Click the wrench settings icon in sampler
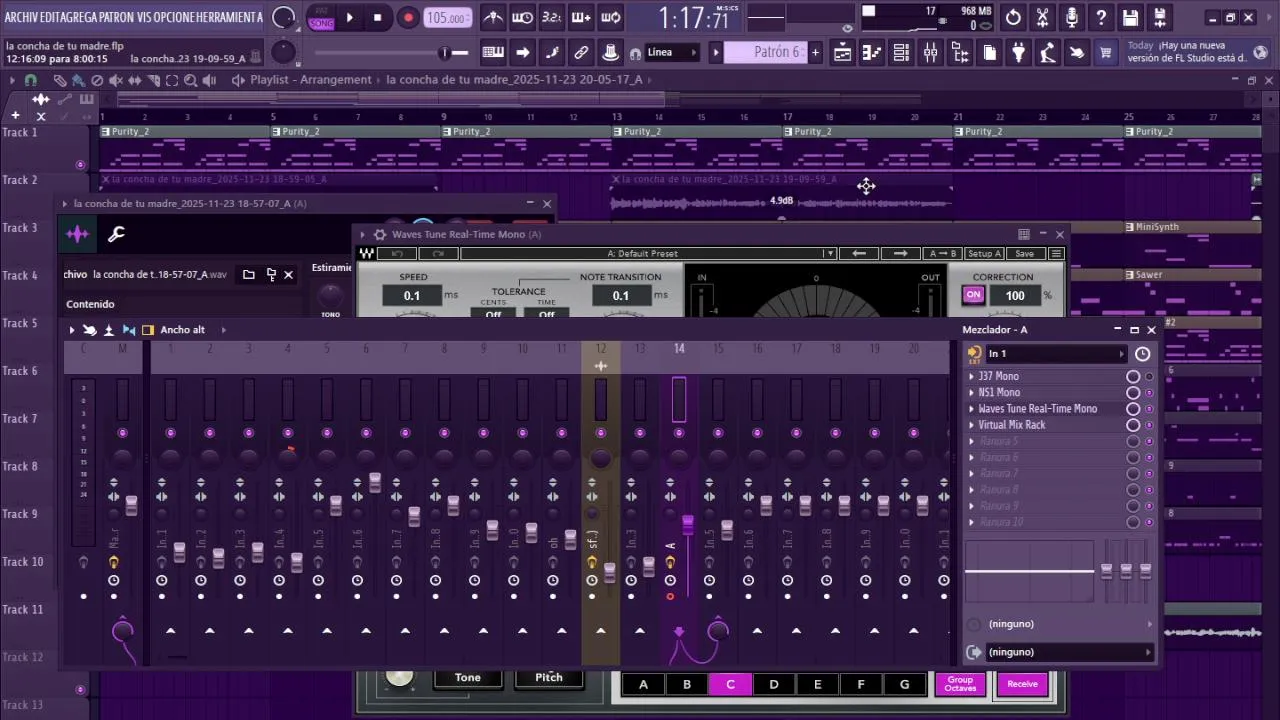The image size is (1280, 720). pyautogui.click(x=116, y=235)
